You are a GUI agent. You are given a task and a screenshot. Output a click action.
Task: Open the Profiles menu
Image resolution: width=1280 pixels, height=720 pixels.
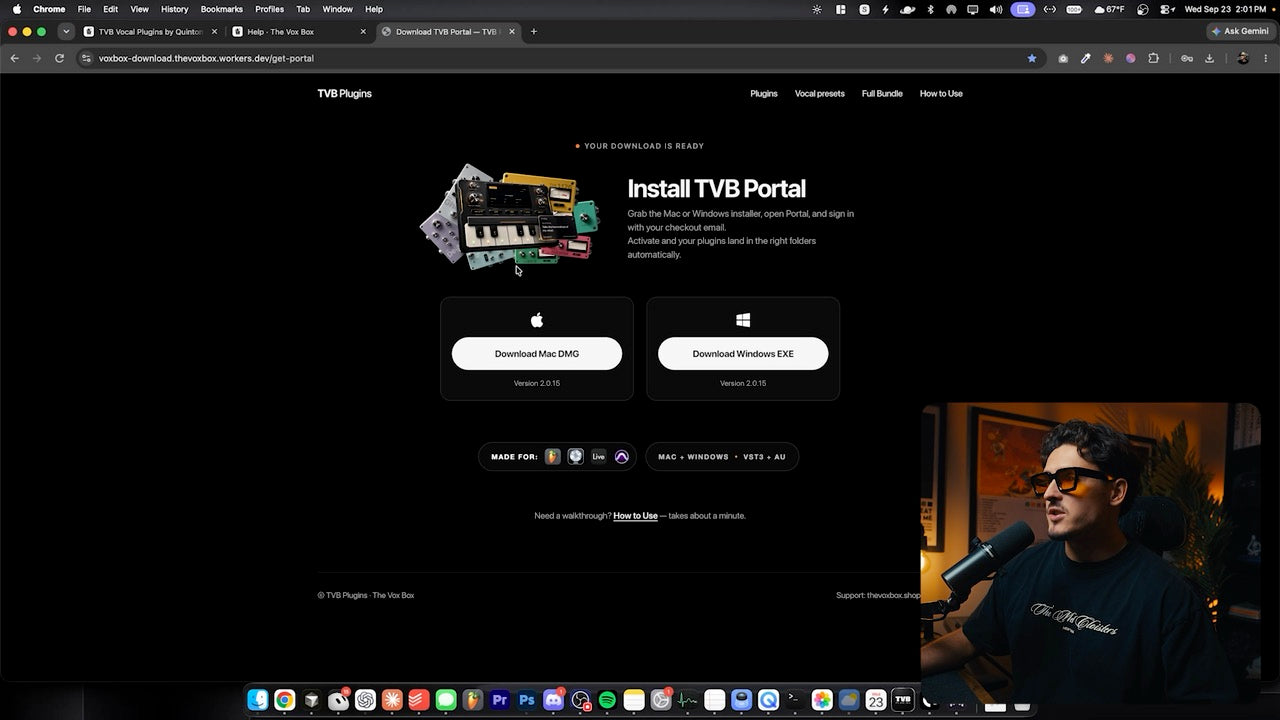[270, 9]
